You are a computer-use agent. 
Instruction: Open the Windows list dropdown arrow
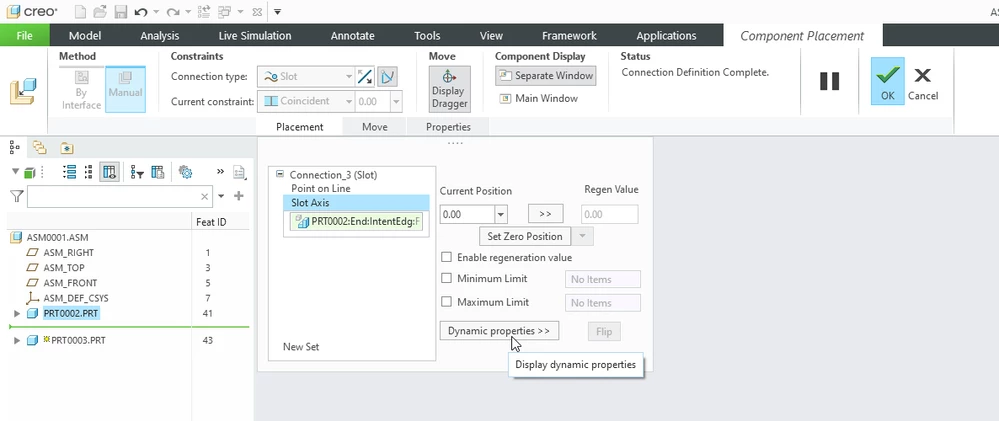pyautogui.click(x=240, y=12)
